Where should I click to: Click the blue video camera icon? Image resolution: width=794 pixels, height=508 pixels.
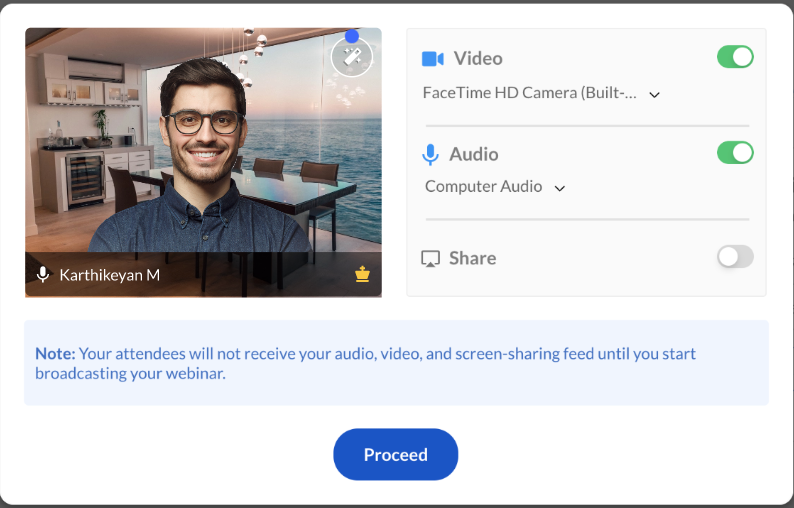click(432, 59)
